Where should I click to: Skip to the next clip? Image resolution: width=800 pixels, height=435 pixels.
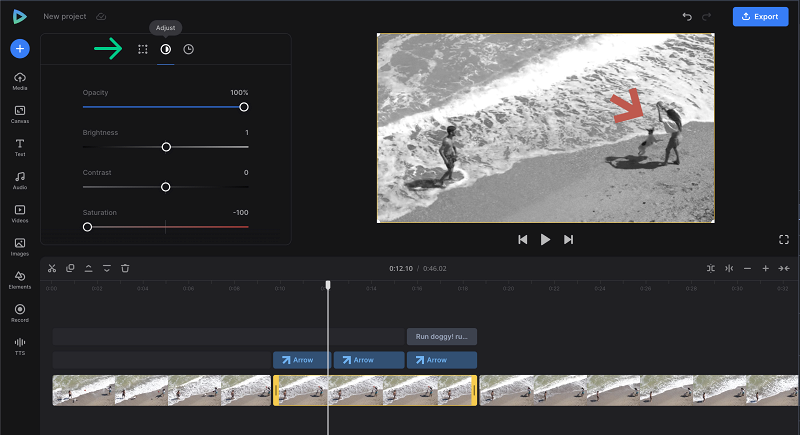[568, 240]
